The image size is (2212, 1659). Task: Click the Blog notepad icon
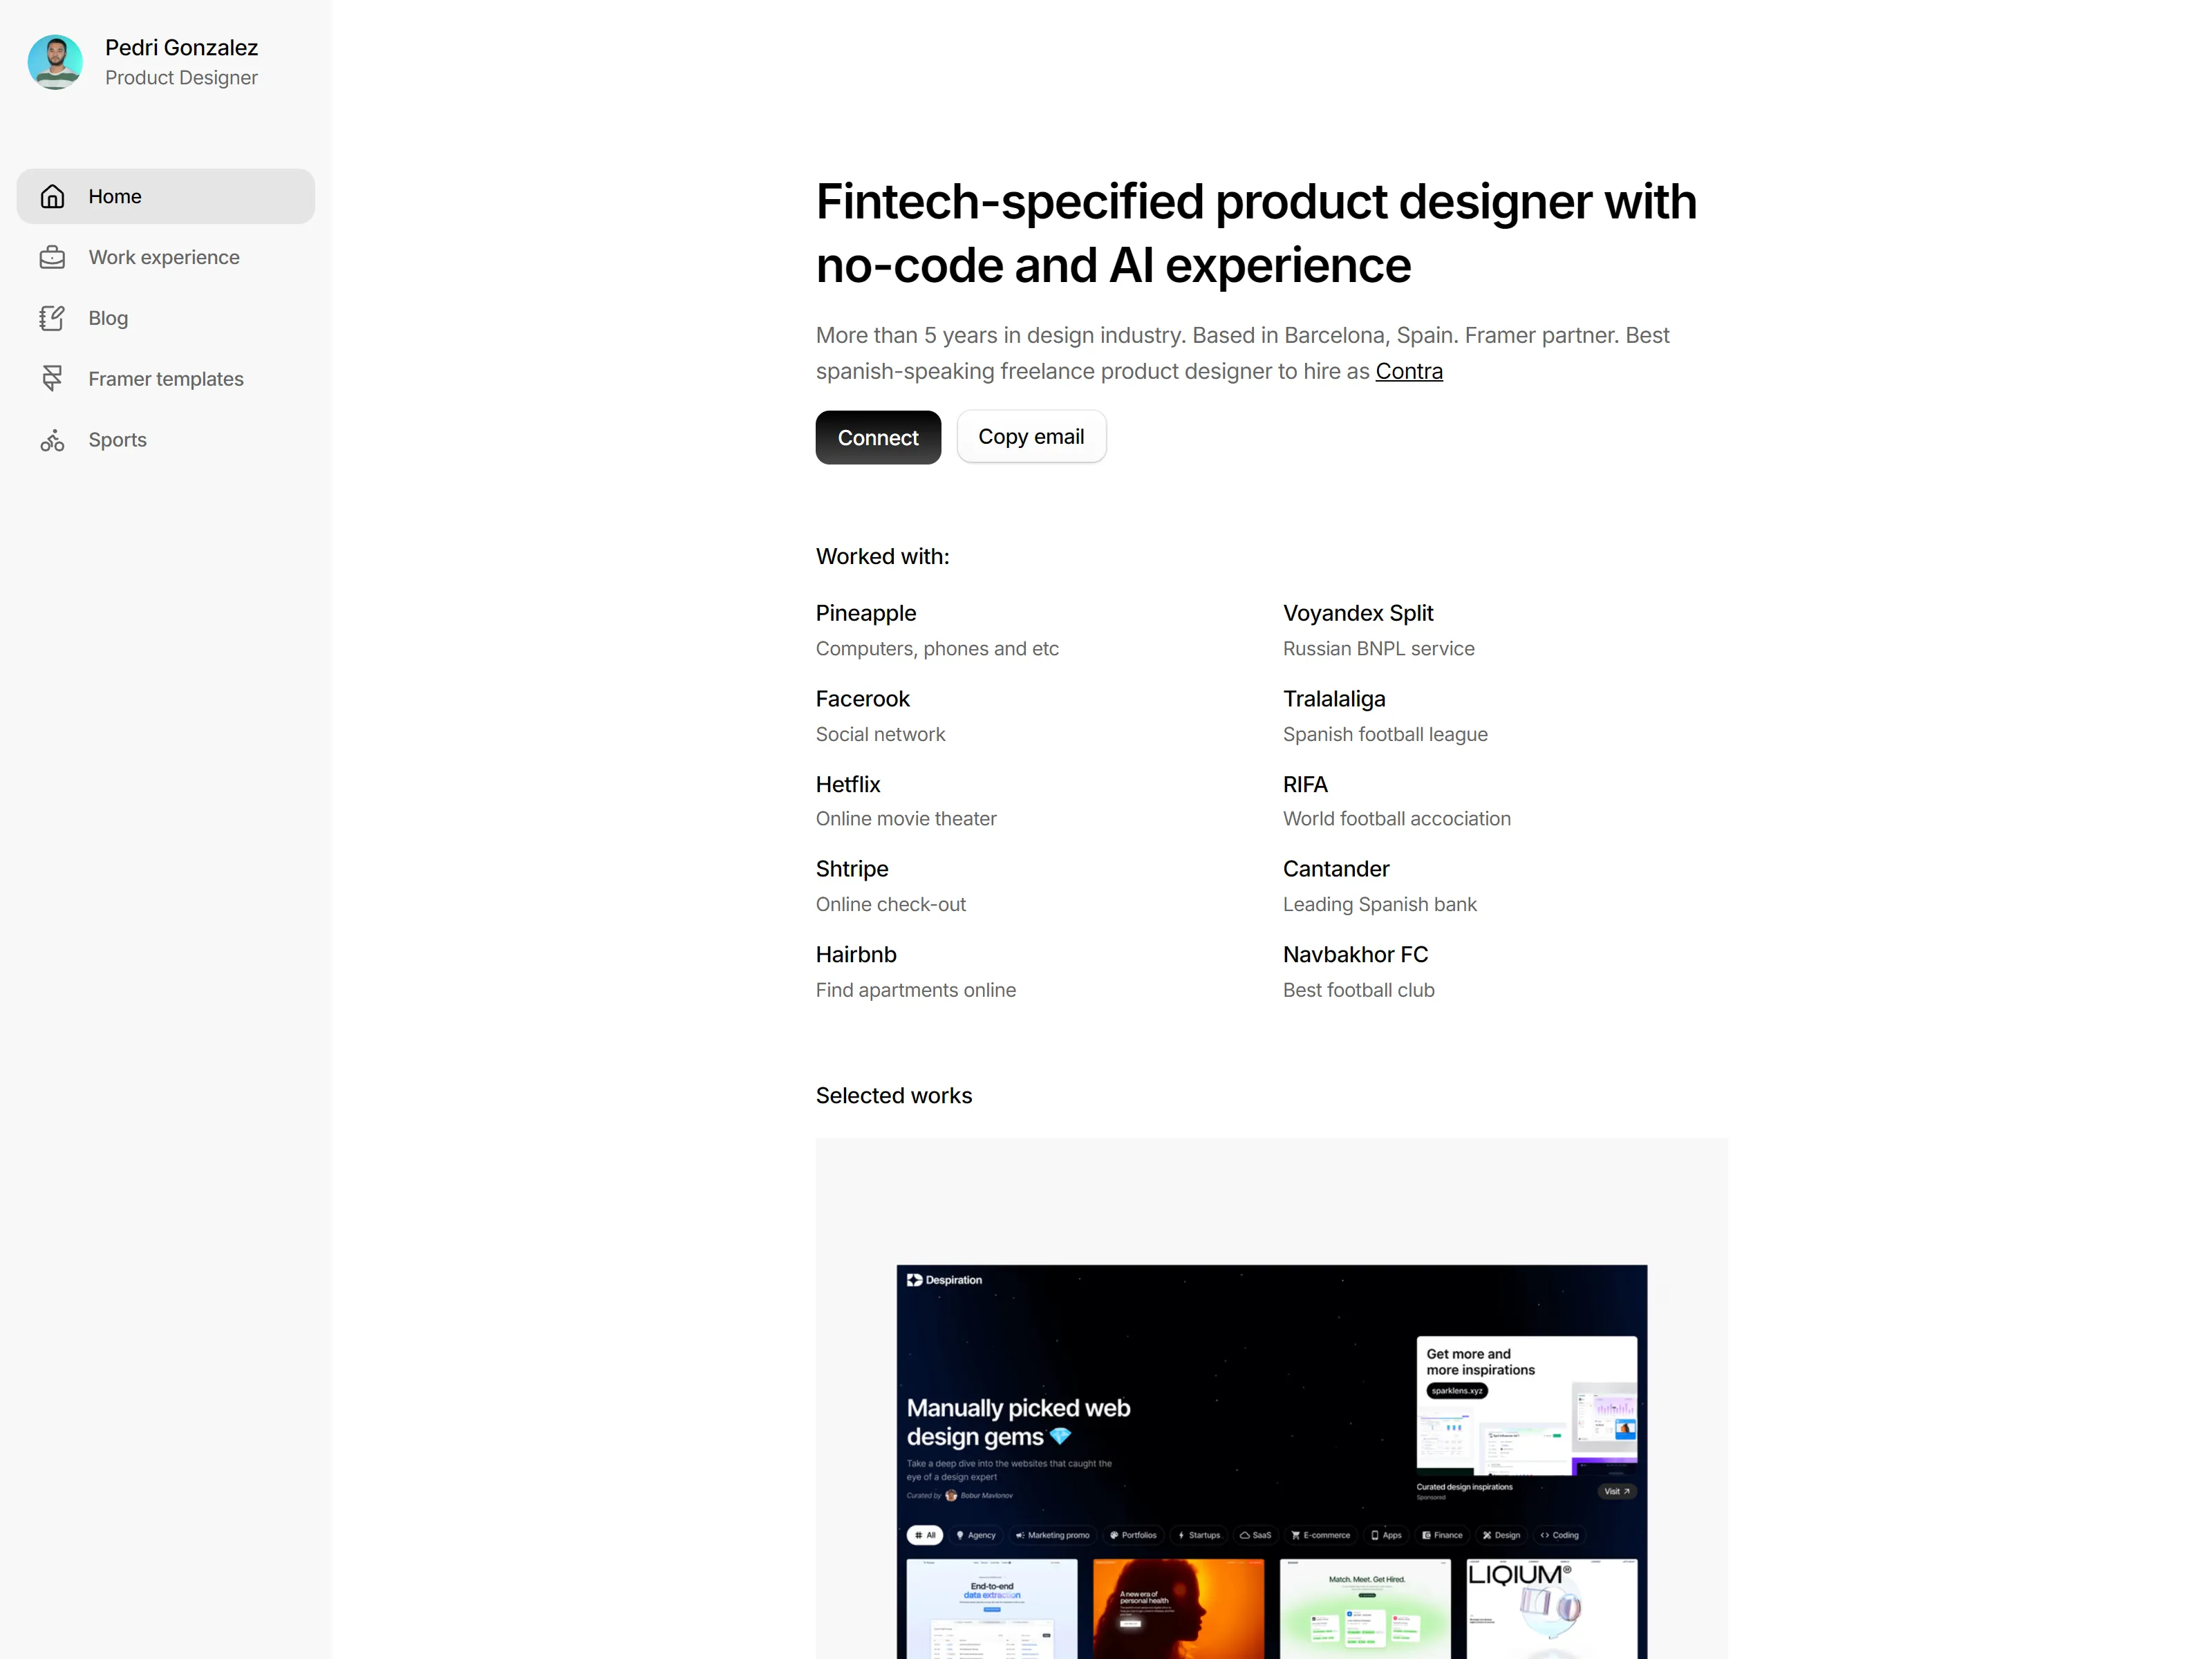(x=52, y=318)
